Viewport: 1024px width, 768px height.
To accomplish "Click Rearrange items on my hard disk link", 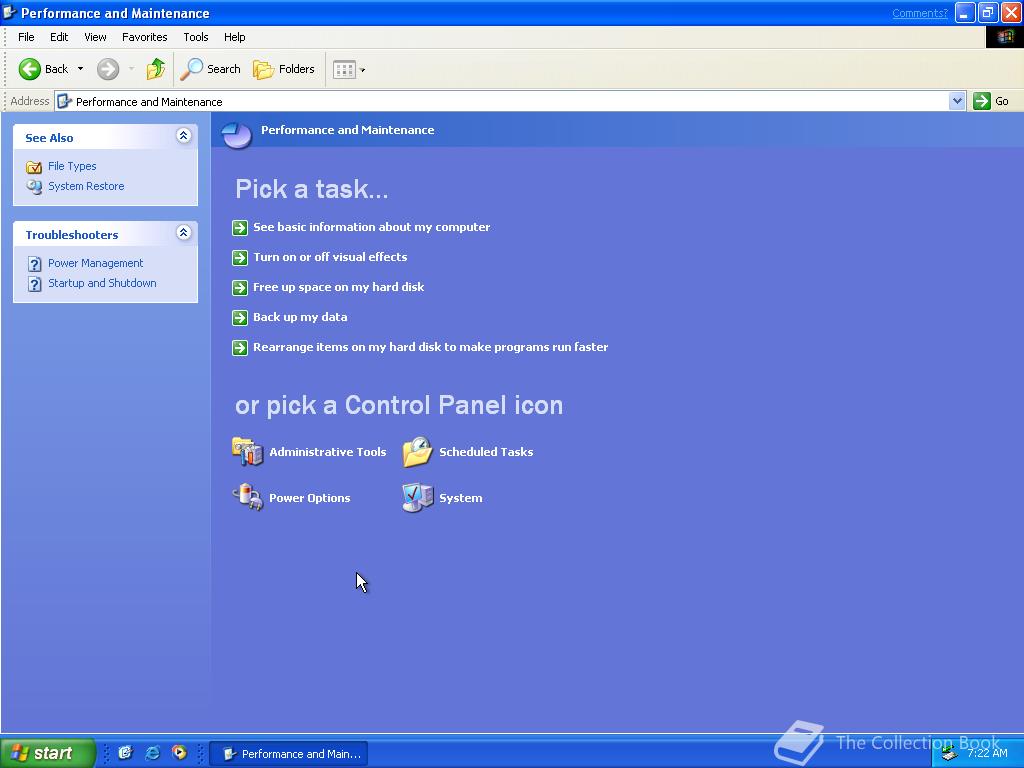I will (x=430, y=347).
